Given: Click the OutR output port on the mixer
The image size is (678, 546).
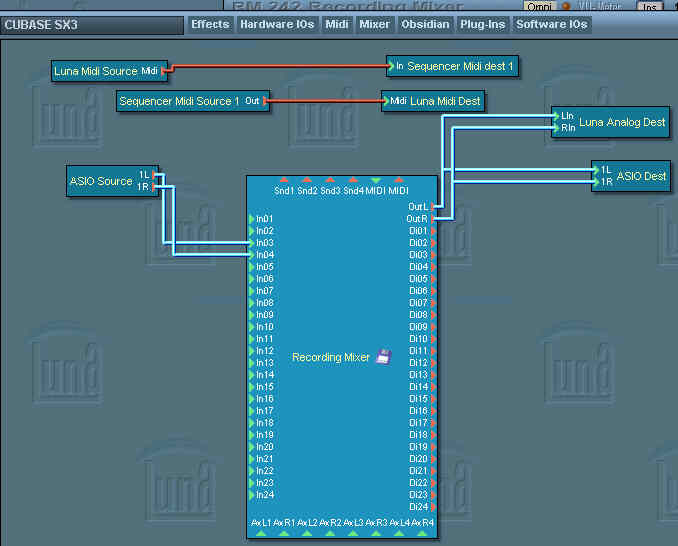Looking at the screenshot, I should coord(433,219).
